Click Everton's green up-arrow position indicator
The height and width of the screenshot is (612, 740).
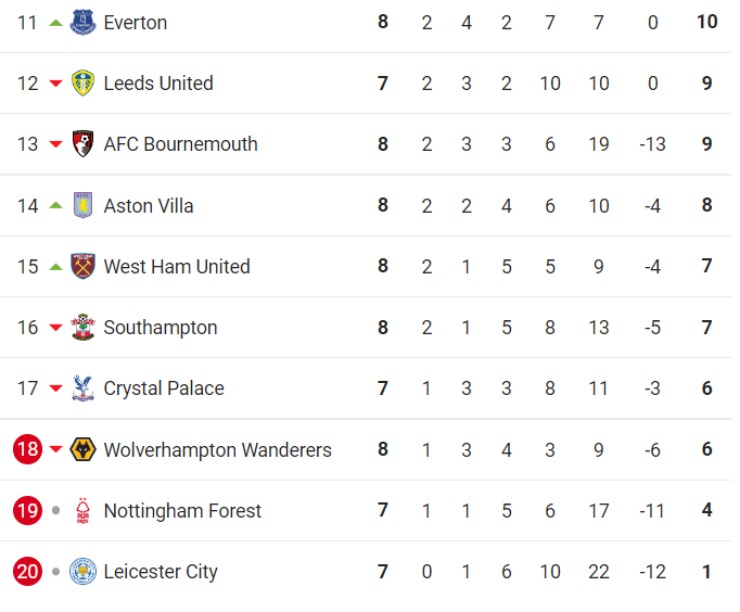tap(56, 22)
